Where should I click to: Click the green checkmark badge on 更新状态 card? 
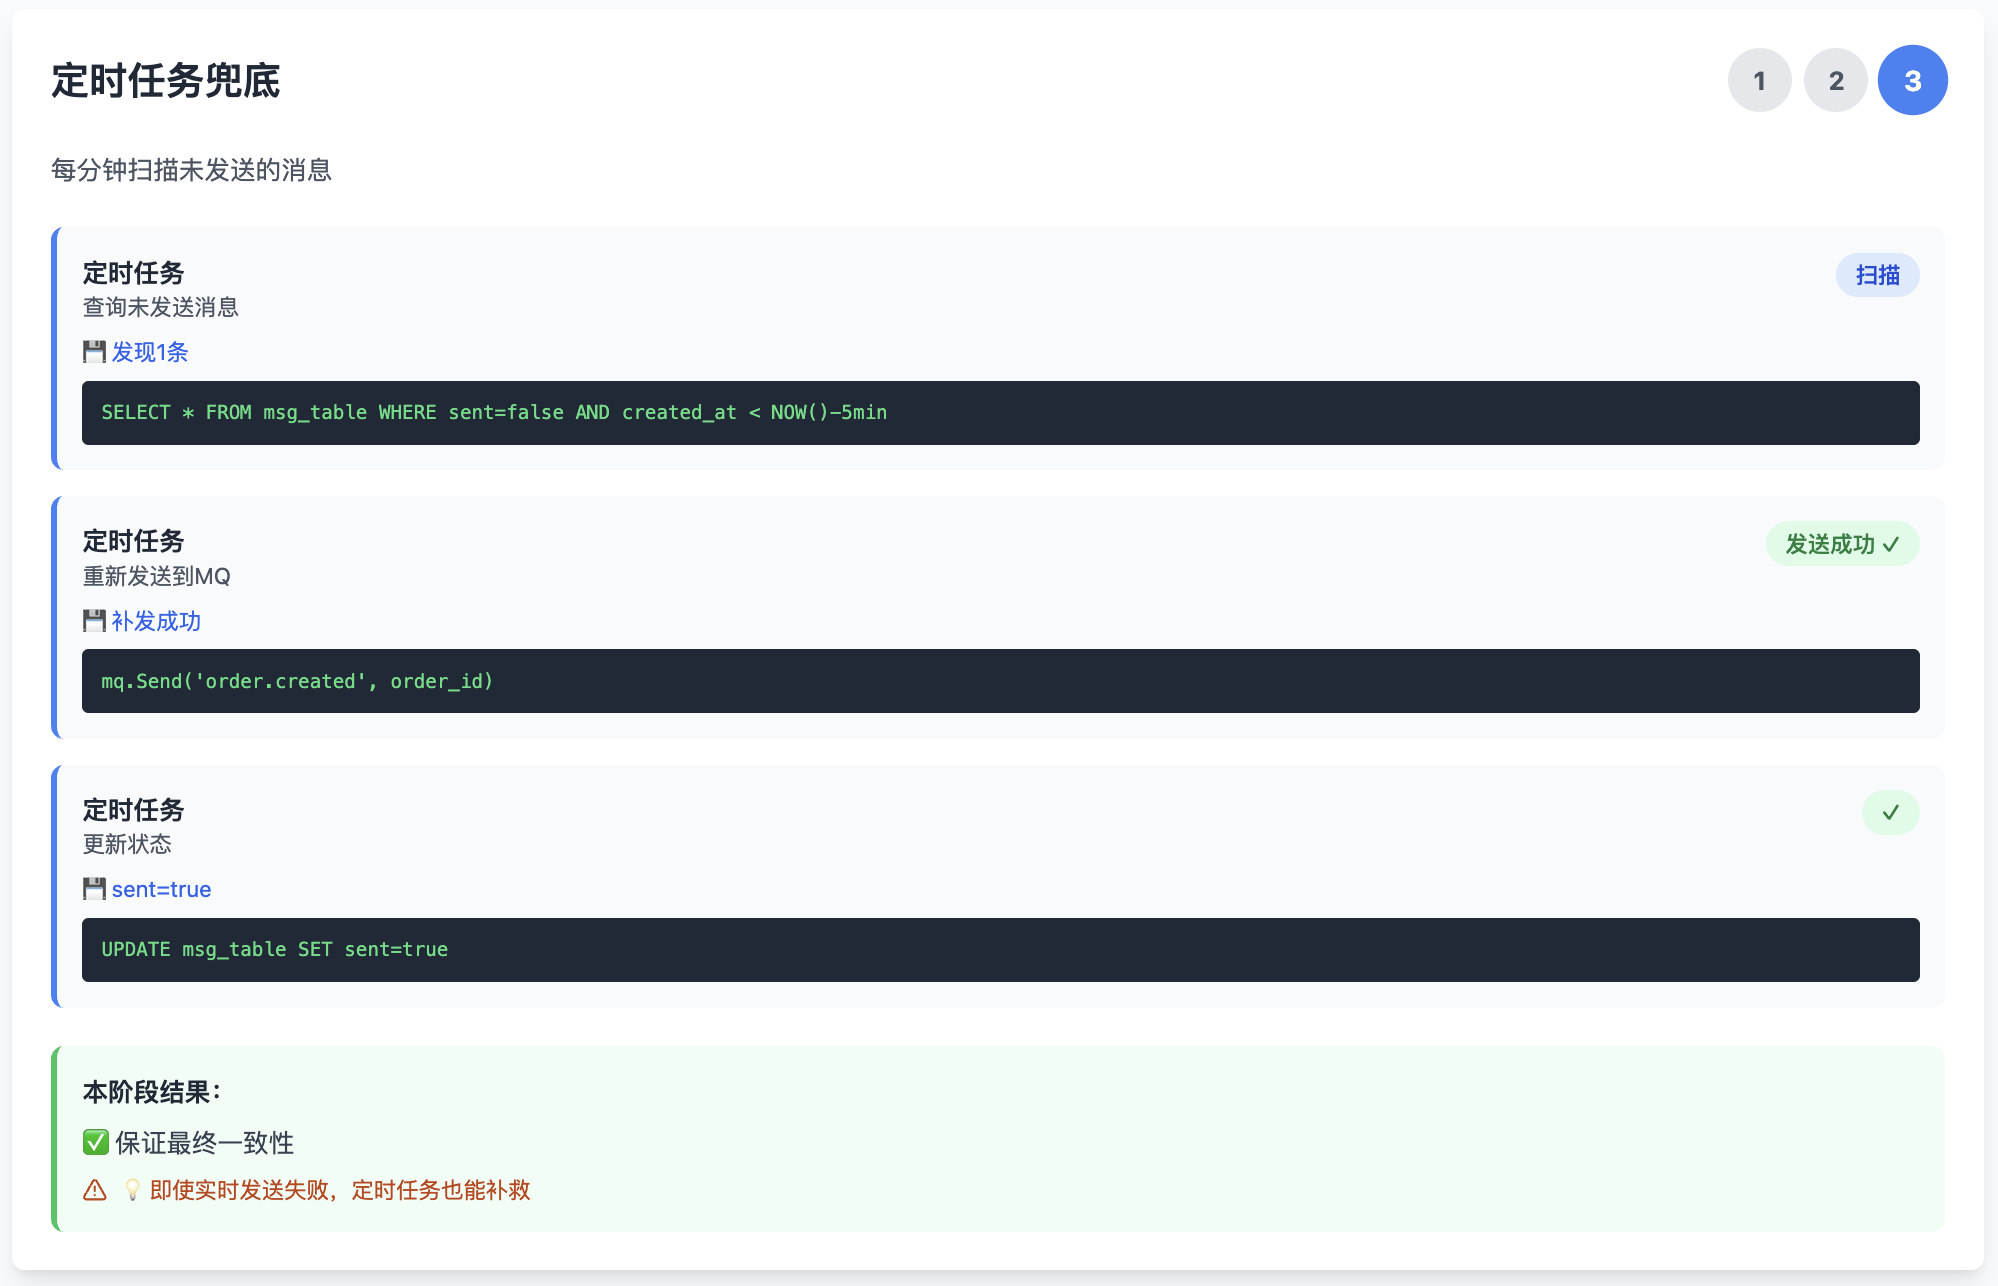tap(1890, 812)
